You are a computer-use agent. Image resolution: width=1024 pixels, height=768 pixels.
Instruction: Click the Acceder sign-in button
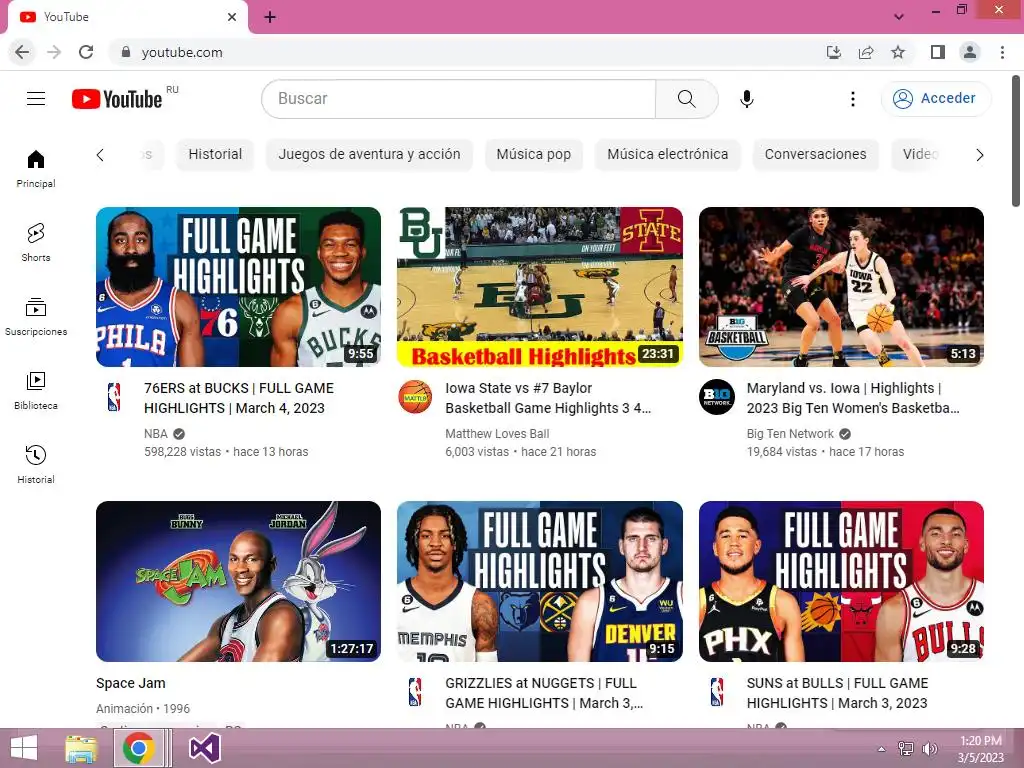click(x=936, y=99)
